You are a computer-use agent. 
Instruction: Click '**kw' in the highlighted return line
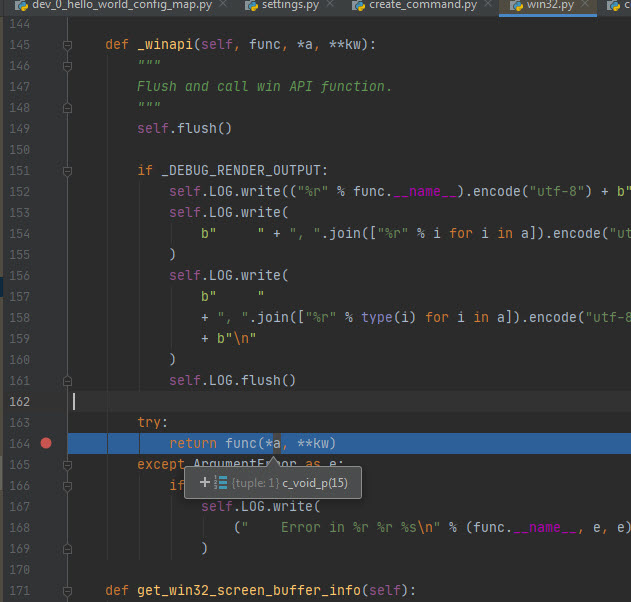point(313,443)
